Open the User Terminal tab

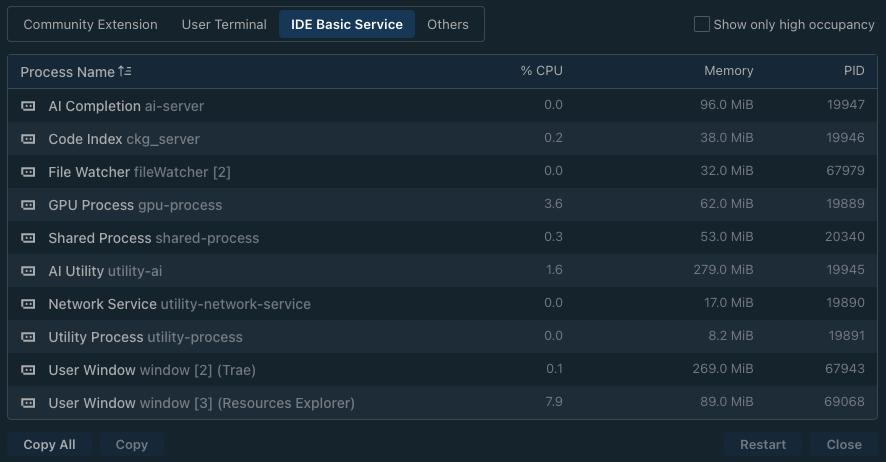click(x=224, y=24)
